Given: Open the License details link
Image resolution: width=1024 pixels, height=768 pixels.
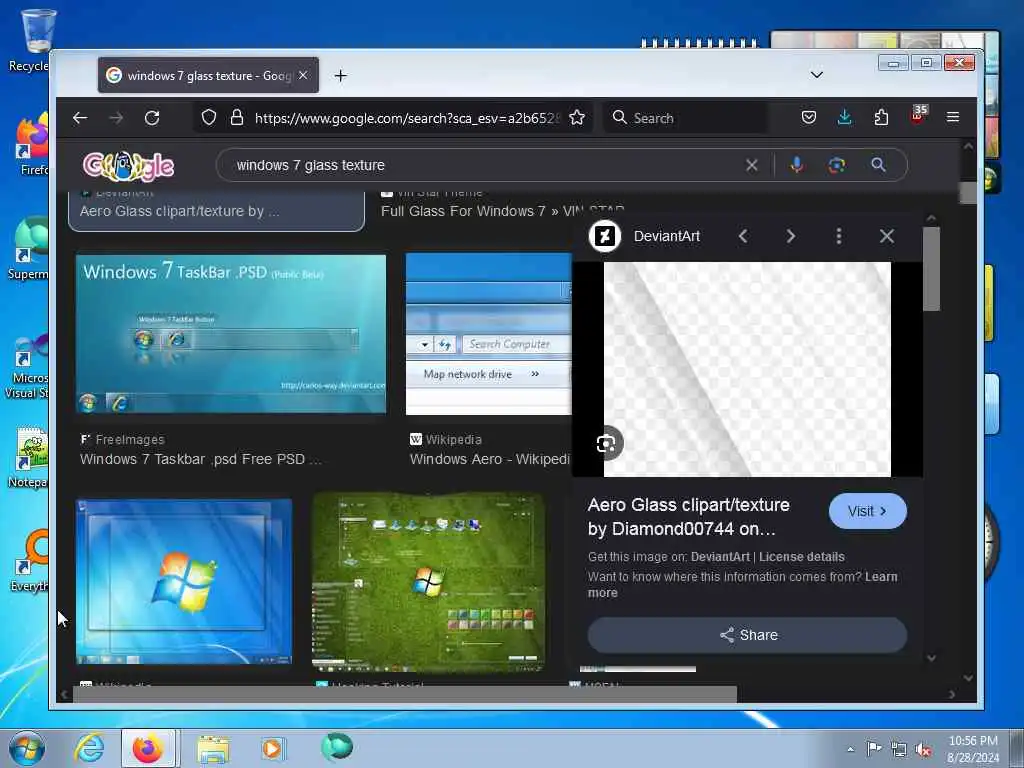Looking at the screenshot, I should pos(801,557).
